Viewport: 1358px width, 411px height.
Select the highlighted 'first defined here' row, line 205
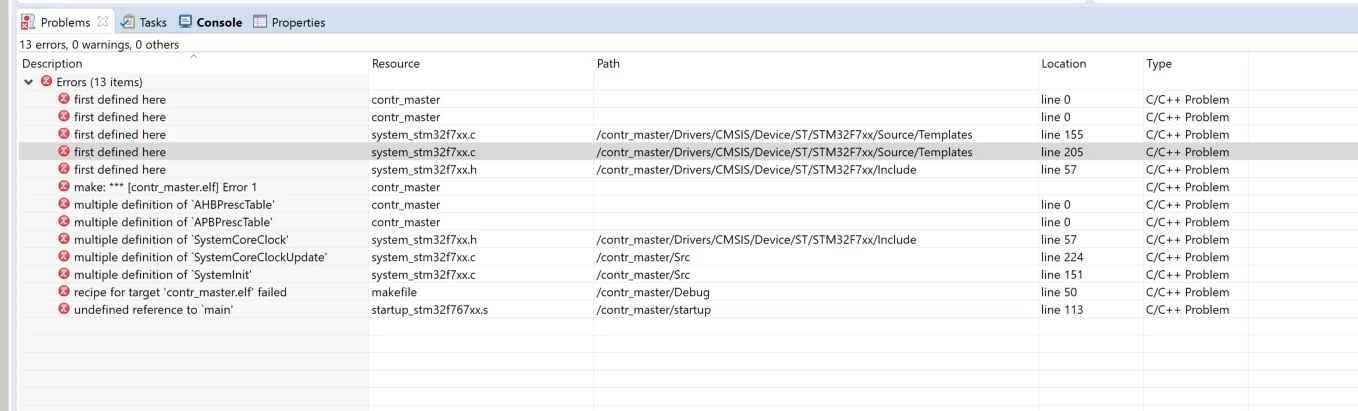coord(688,152)
